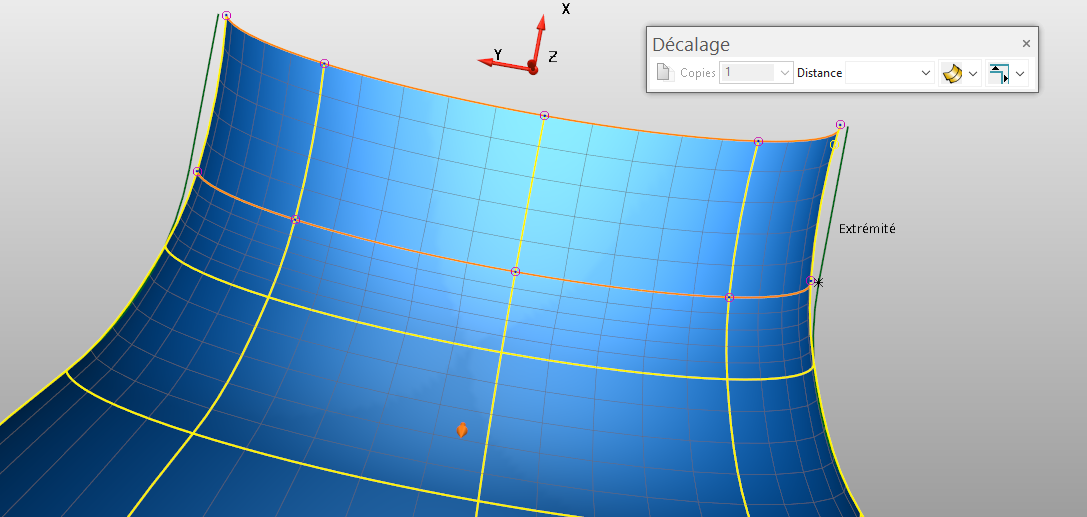
Task: Click the Copies page icon
Action: [665, 73]
